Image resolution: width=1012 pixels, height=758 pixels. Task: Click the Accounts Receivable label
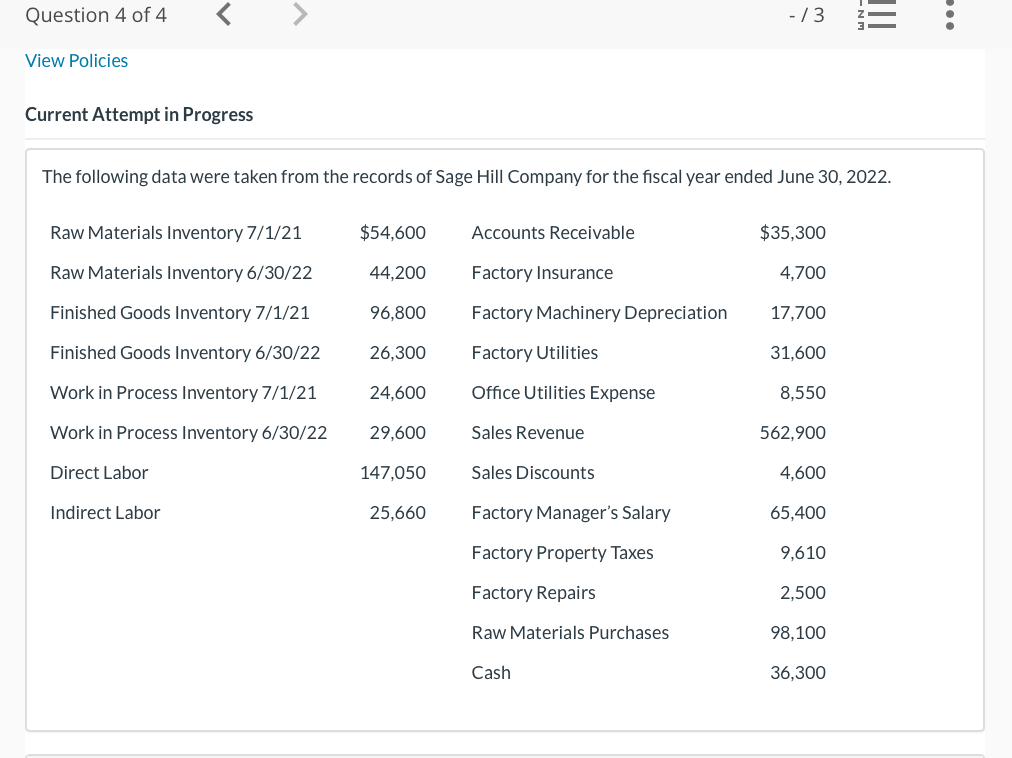click(553, 232)
